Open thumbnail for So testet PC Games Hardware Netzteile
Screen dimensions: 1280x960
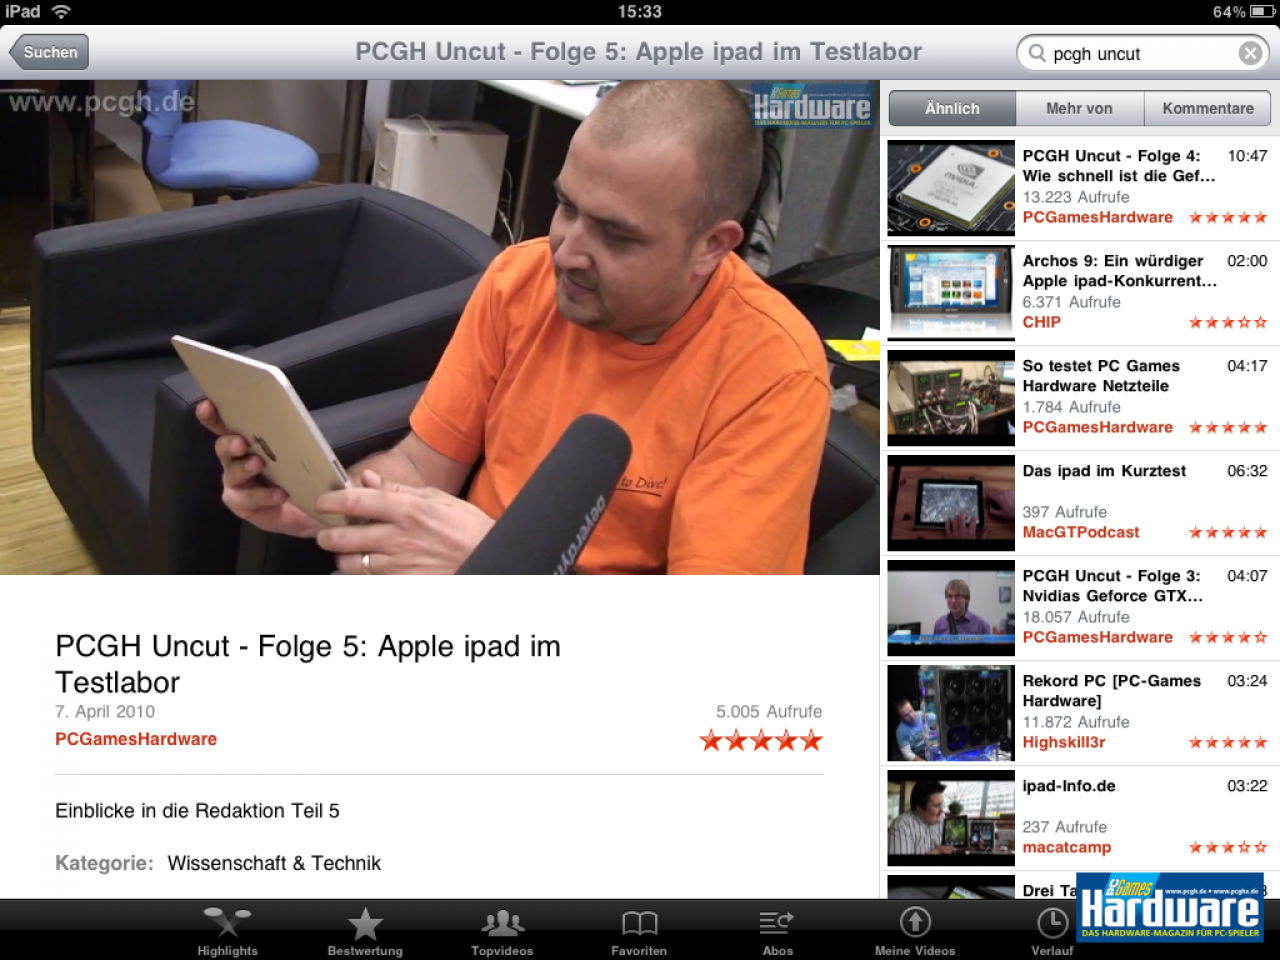pos(951,398)
